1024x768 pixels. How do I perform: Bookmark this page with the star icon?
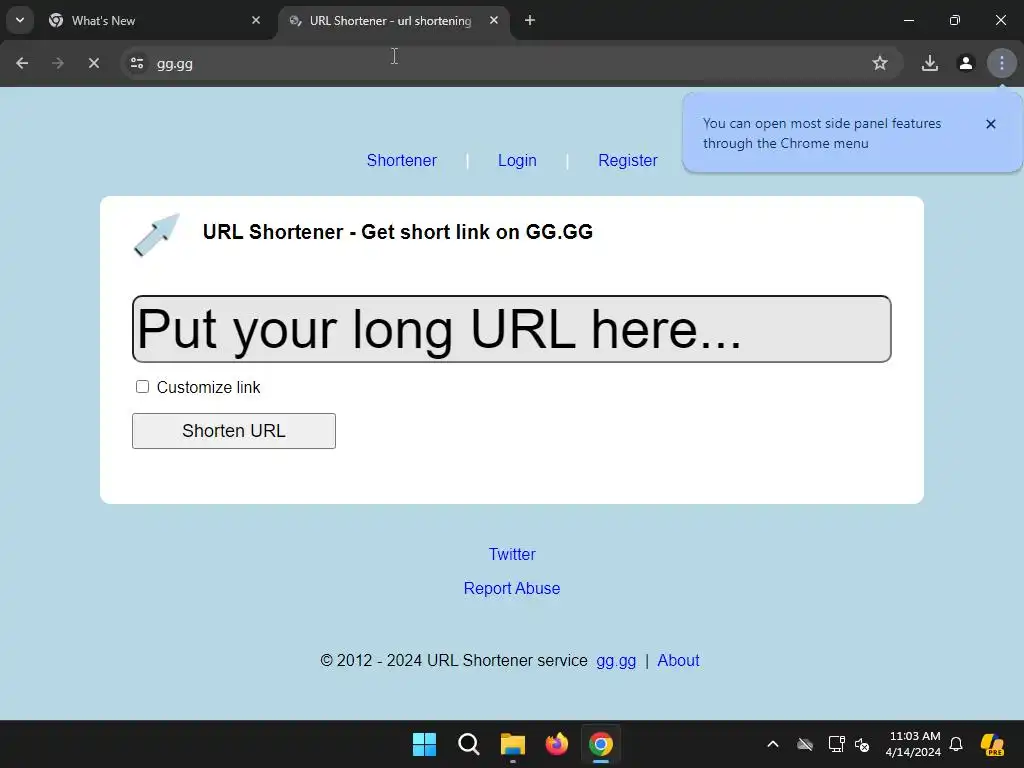[x=880, y=63]
